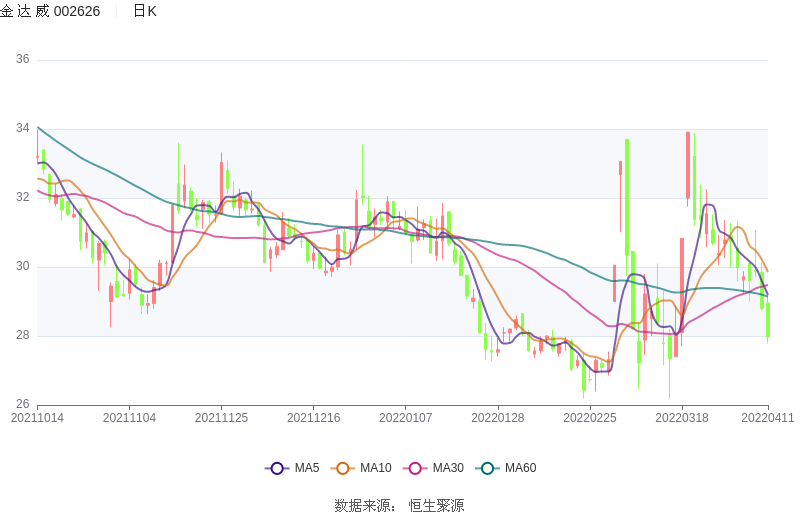Image resolution: width=800 pixels, height=517 pixels.
Task: Select the 日K daily chart label
Action: click(x=145, y=11)
